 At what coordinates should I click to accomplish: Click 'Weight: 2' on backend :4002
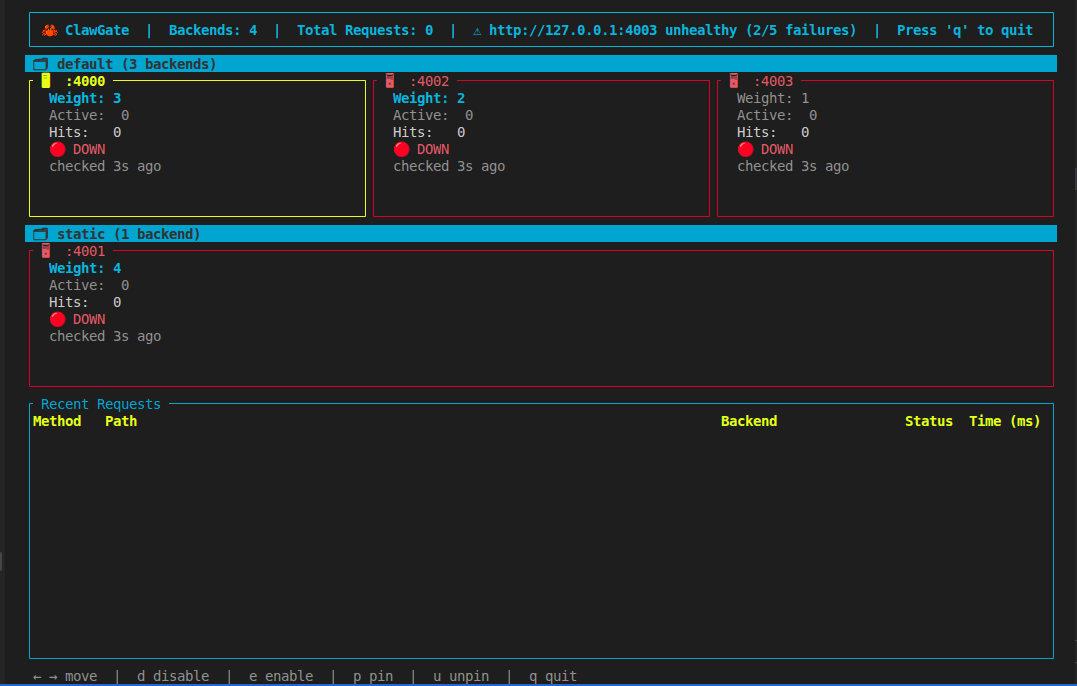click(x=429, y=98)
